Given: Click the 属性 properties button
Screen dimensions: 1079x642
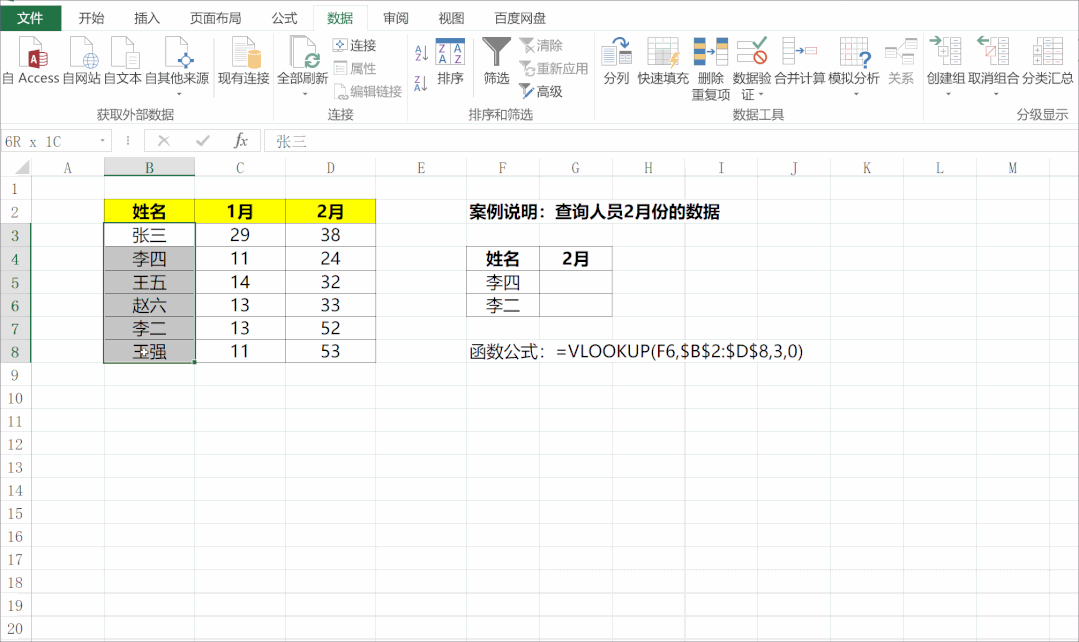Looking at the screenshot, I should [x=354, y=68].
